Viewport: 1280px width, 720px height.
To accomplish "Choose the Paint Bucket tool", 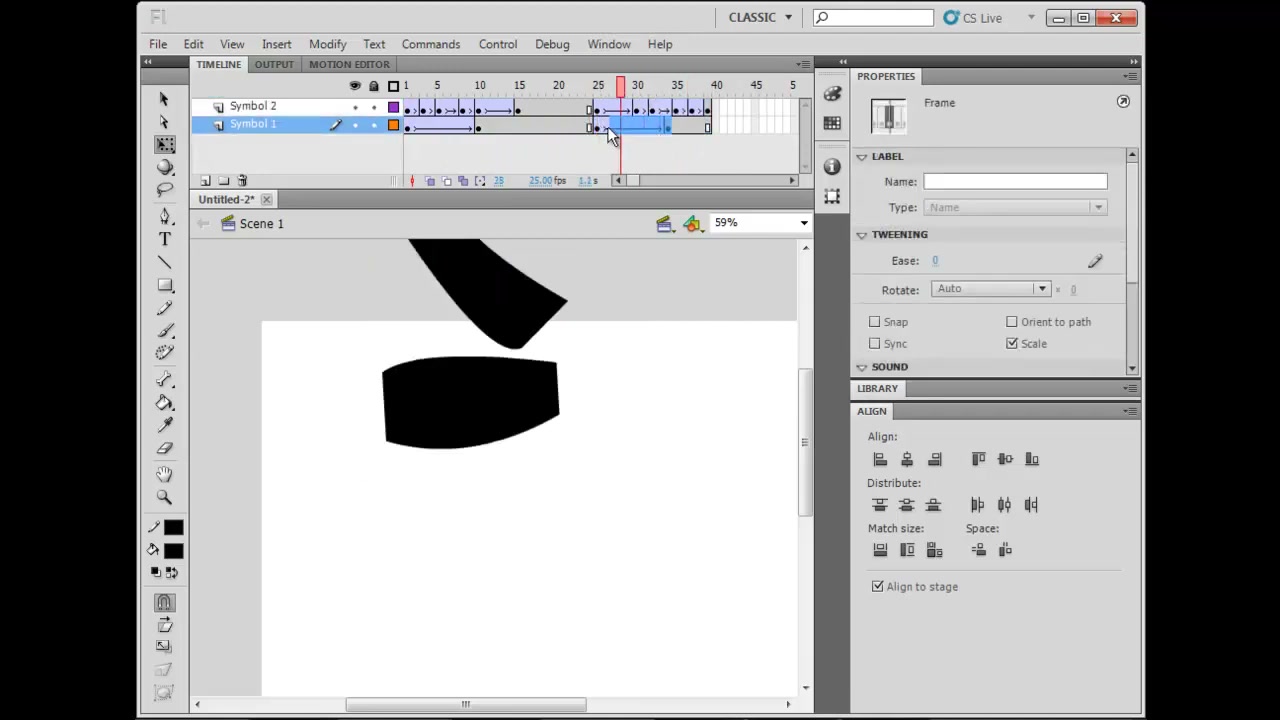I will tap(165, 402).
